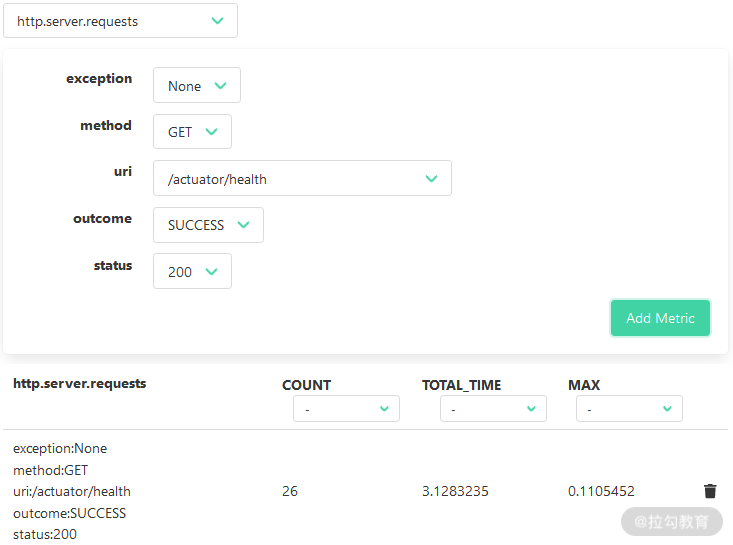Click the status:200 tag in the row

(45, 534)
